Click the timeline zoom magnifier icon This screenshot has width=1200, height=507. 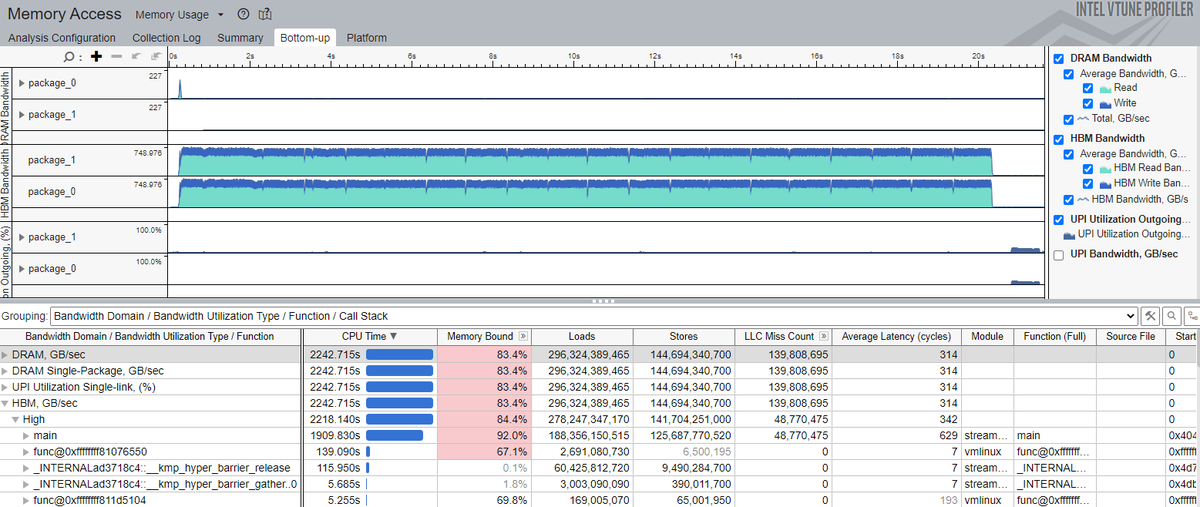tap(69, 57)
